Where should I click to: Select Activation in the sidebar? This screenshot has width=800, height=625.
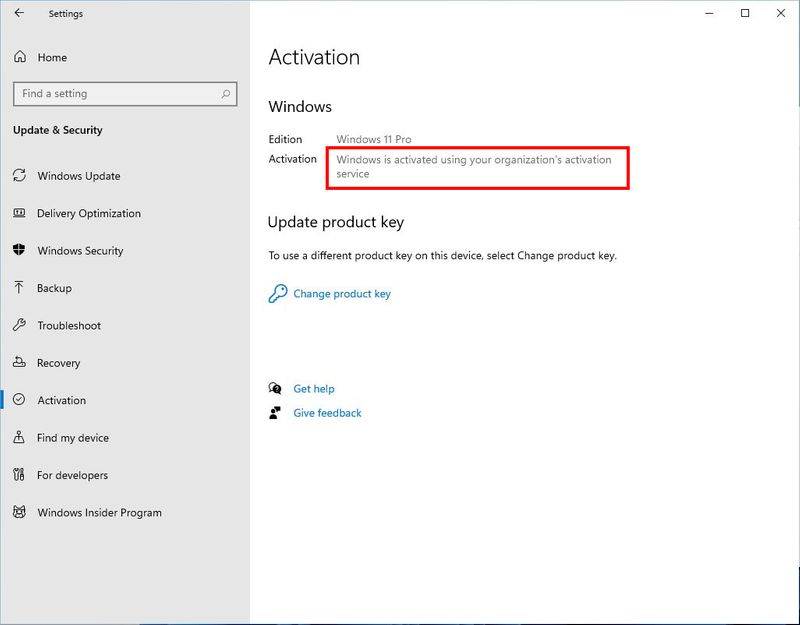coord(61,401)
